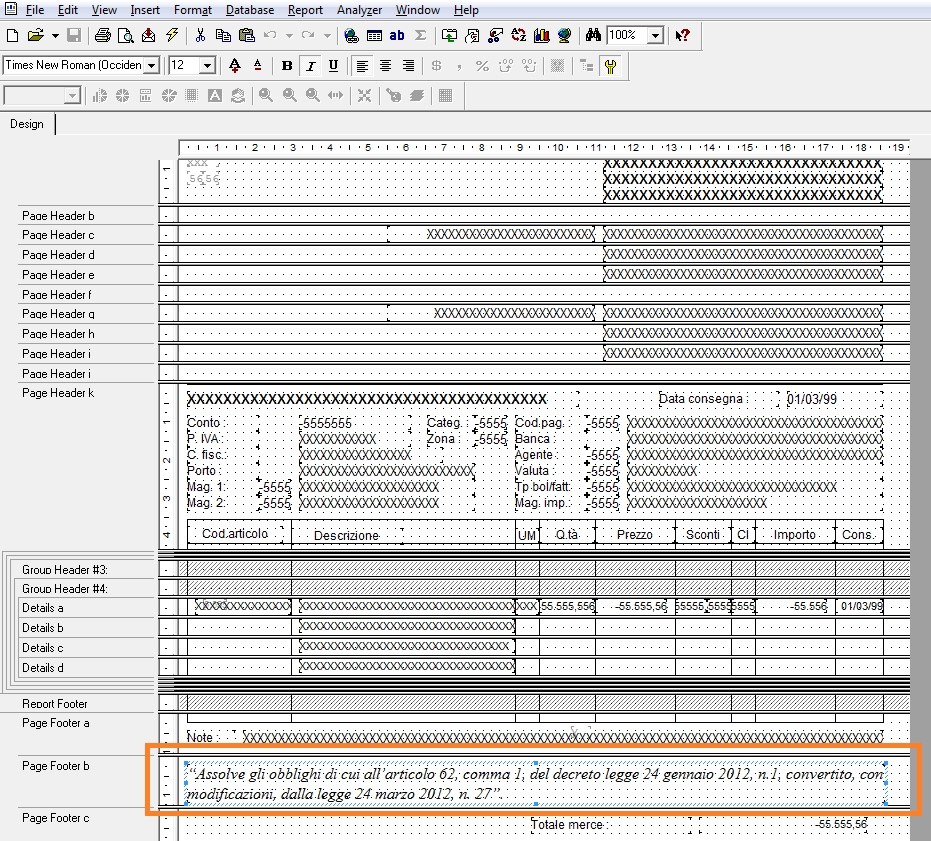Image resolution: width=931 pixels, height=841 pixels.
Task: Click the yellow wrench Format icon
Action: click(x=610, y=66)
